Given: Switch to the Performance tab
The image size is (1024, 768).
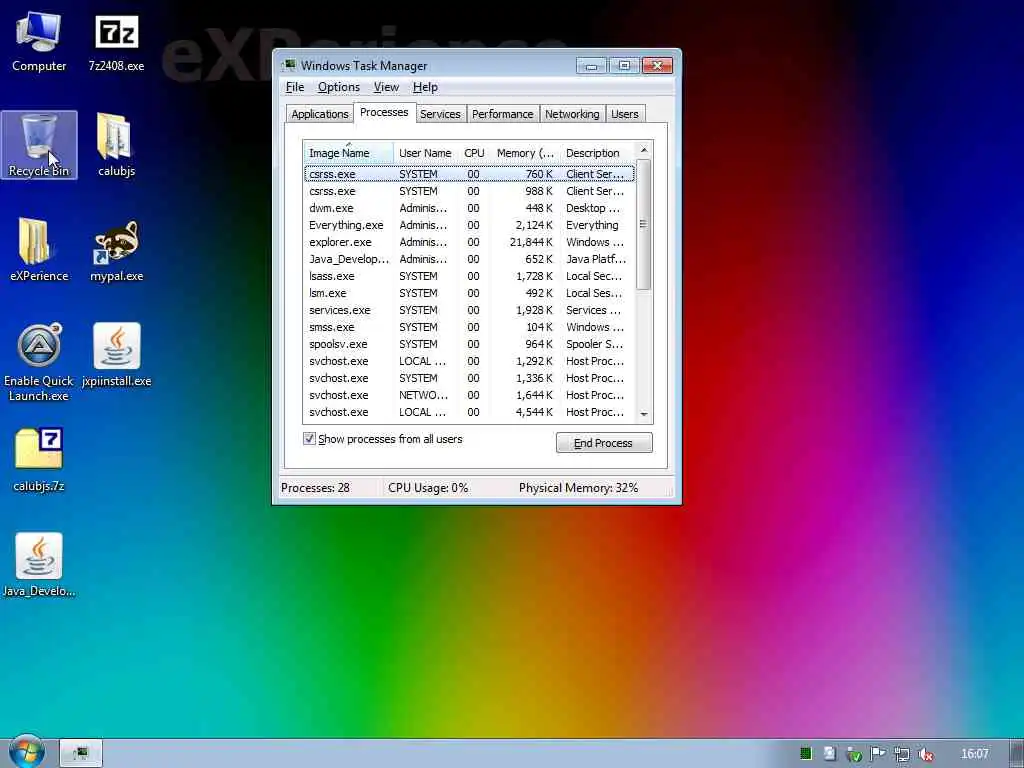Looking at the screenshot, I should pos(502,114).
